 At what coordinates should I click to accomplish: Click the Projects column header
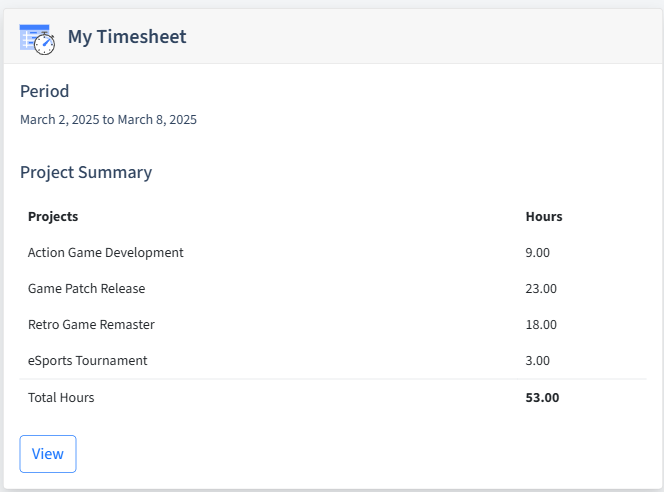53,216
